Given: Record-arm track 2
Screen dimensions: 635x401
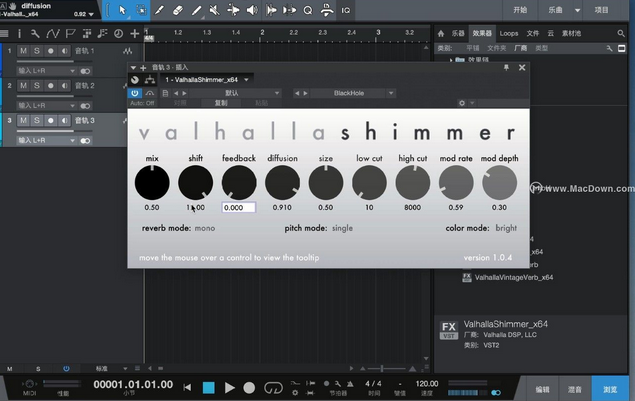Looking at the screenshot, I should coord(51,85).
